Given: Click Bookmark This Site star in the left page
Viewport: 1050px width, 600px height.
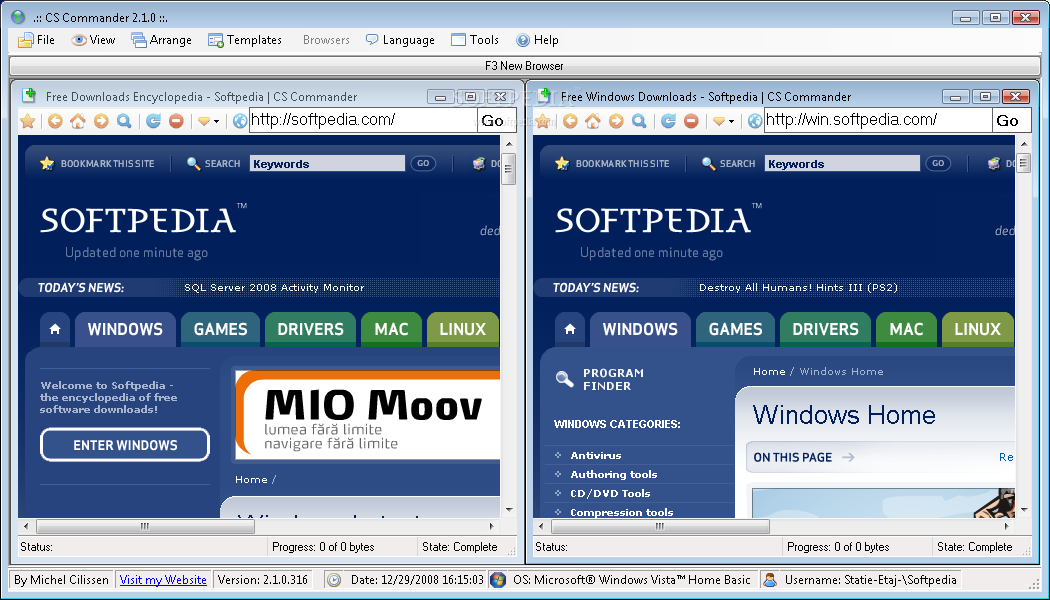Looking at the screenshot, I should click(47, 163).
